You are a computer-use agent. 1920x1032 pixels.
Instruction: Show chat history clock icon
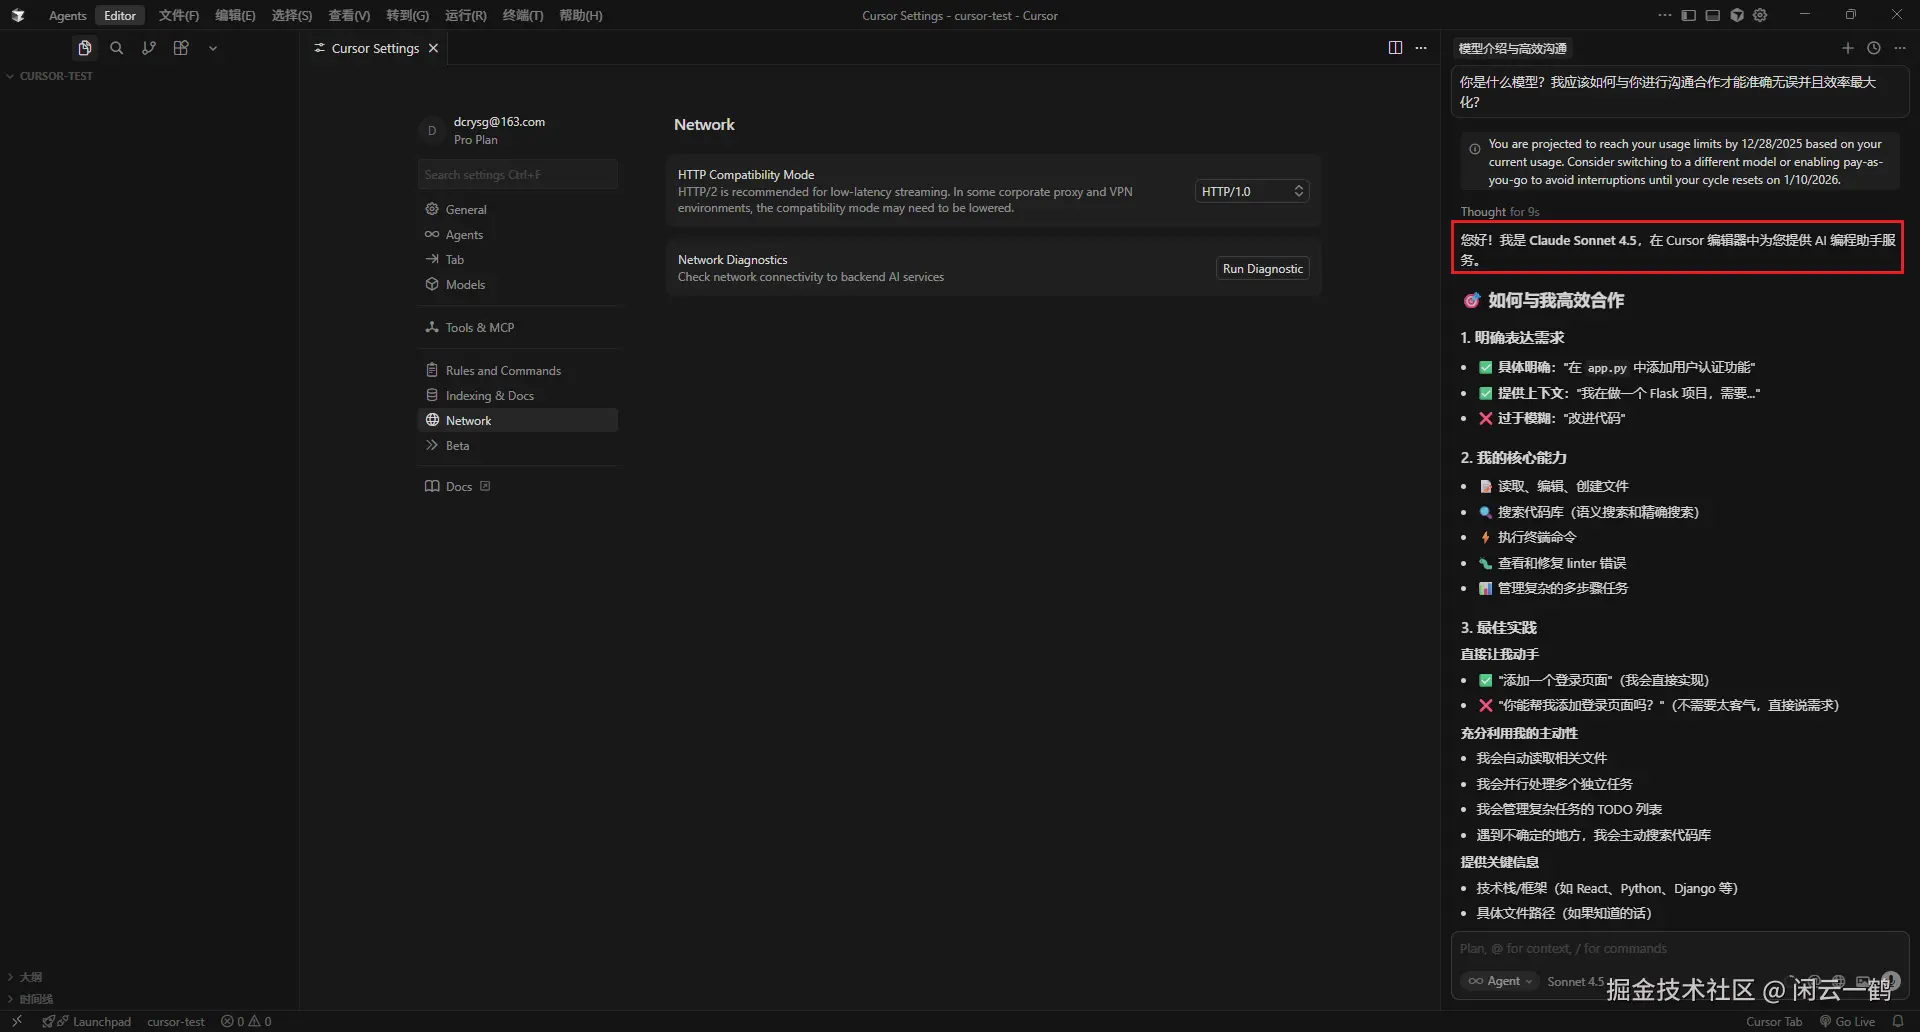pos(1874,48)
